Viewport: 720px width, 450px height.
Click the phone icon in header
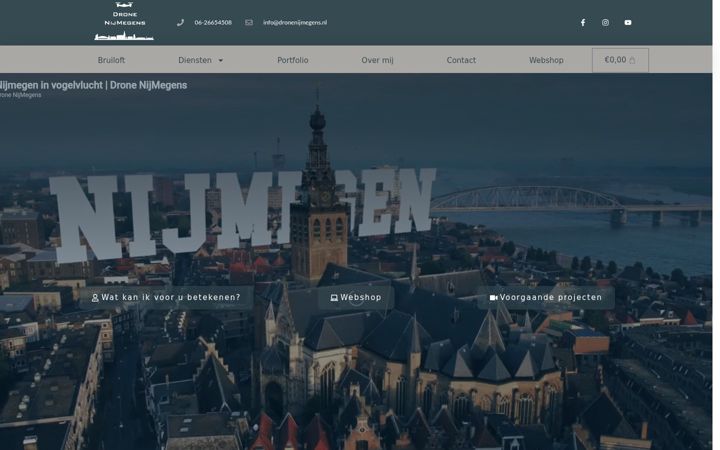click(180, 22)
